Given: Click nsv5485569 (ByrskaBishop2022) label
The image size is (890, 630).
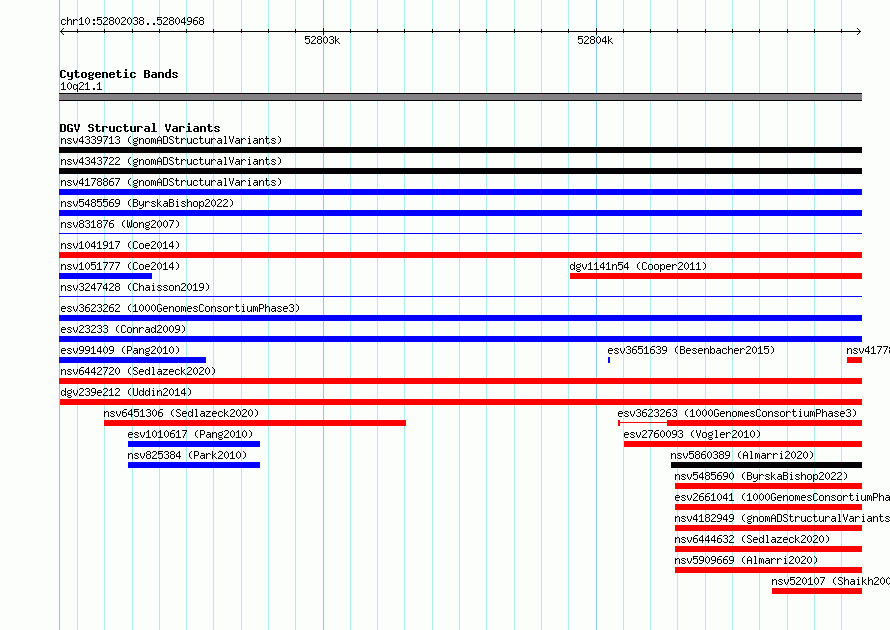Looking at the screenshot, I should pos(147,203).
